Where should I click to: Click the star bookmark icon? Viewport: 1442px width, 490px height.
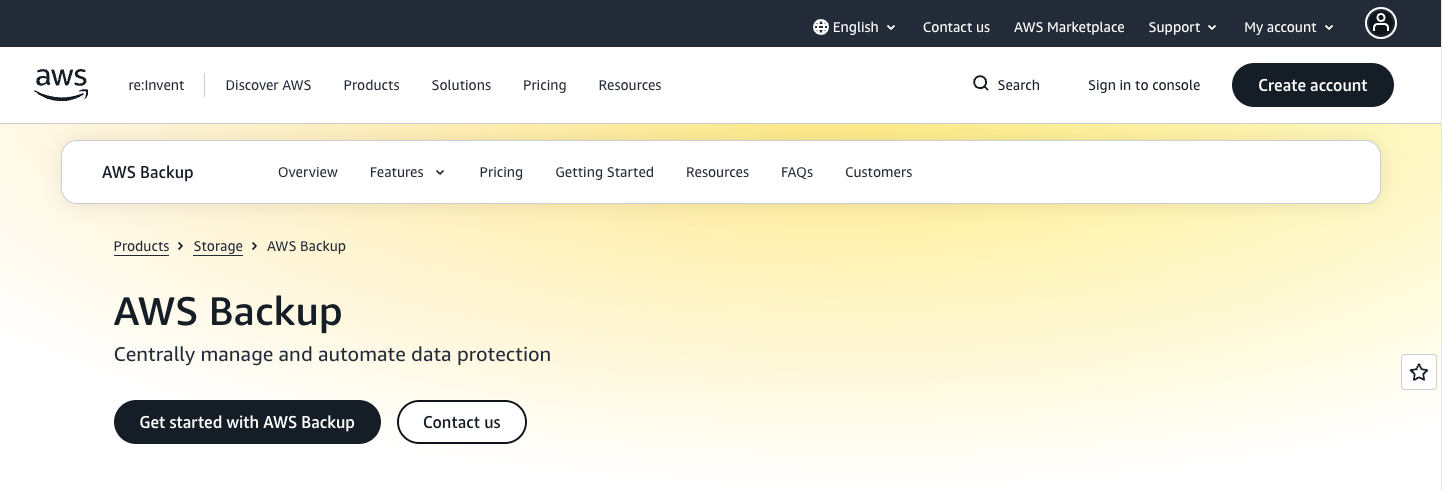(1419, 372)
